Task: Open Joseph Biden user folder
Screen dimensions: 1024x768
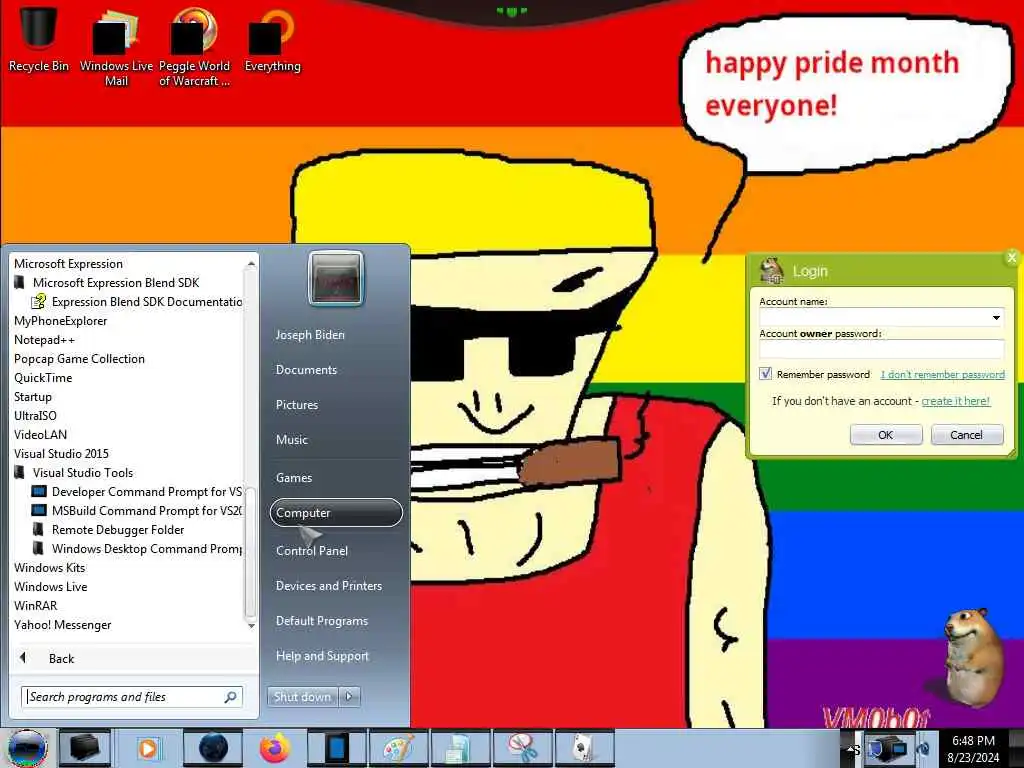Action: [310, 334]
